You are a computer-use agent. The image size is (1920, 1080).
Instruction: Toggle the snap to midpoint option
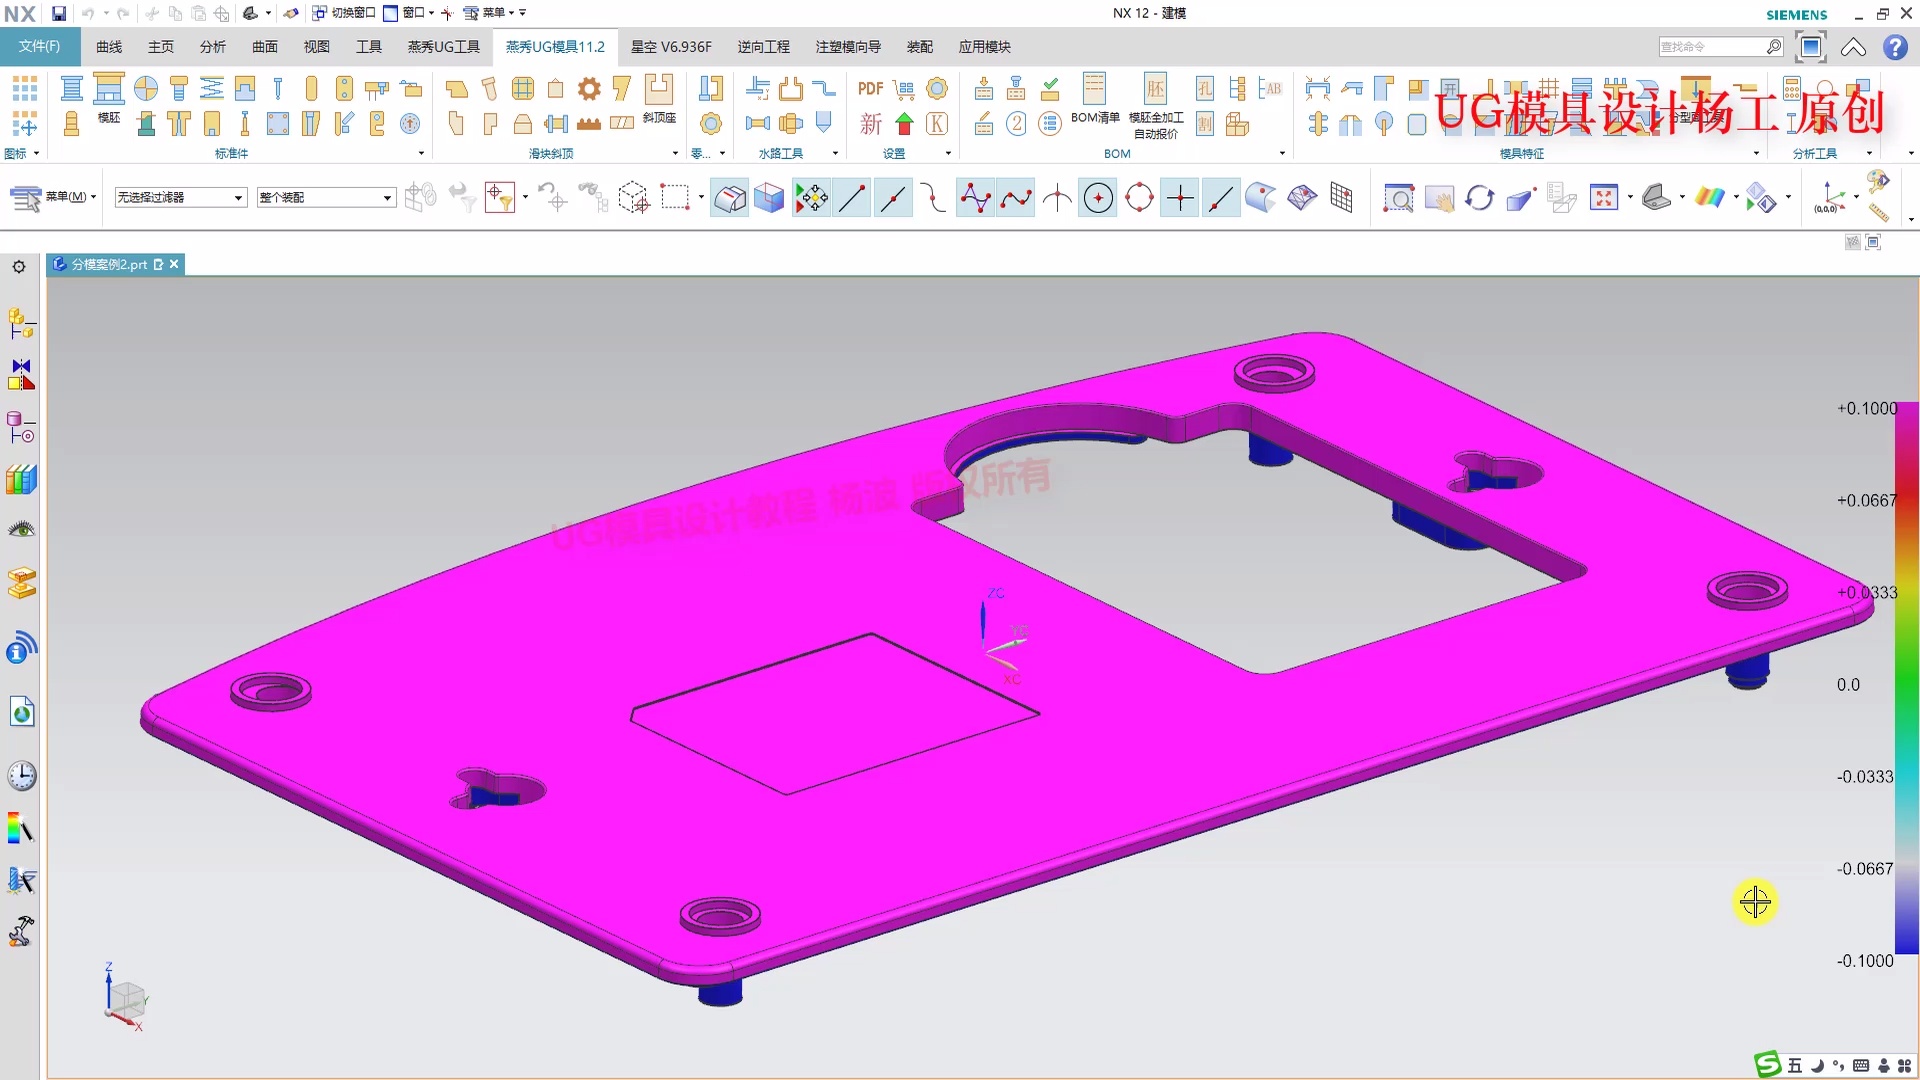pyautogui.click(x=893, y=198)
